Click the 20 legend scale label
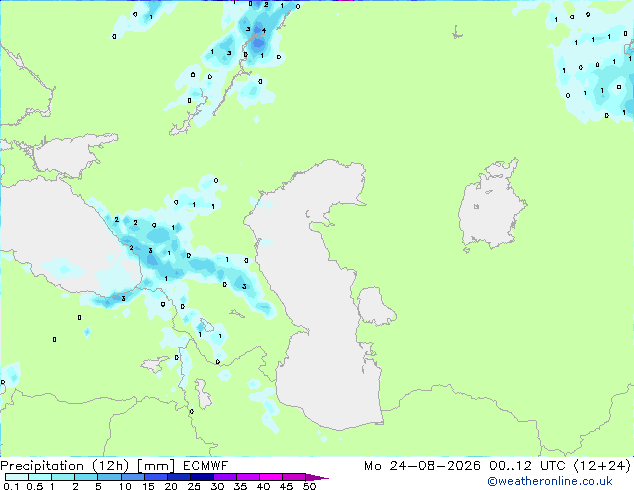634x490 pixels. (171, 486)
